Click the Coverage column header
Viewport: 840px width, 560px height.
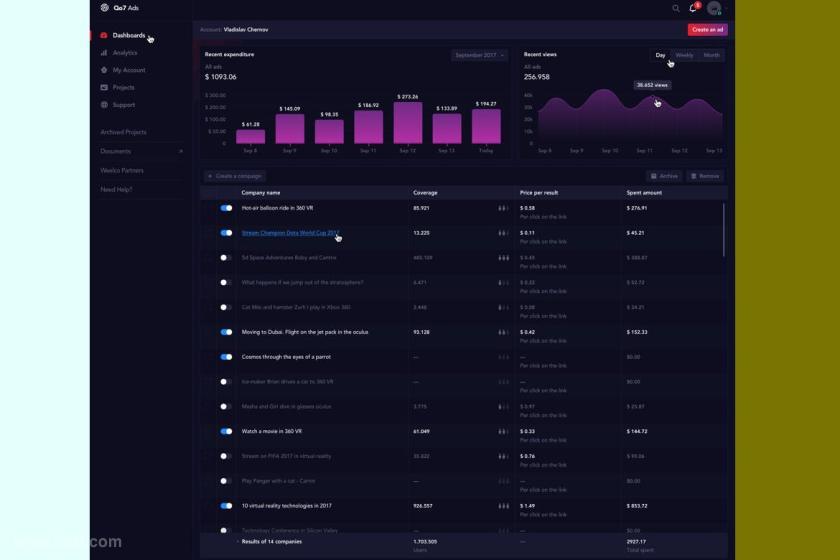425,192
